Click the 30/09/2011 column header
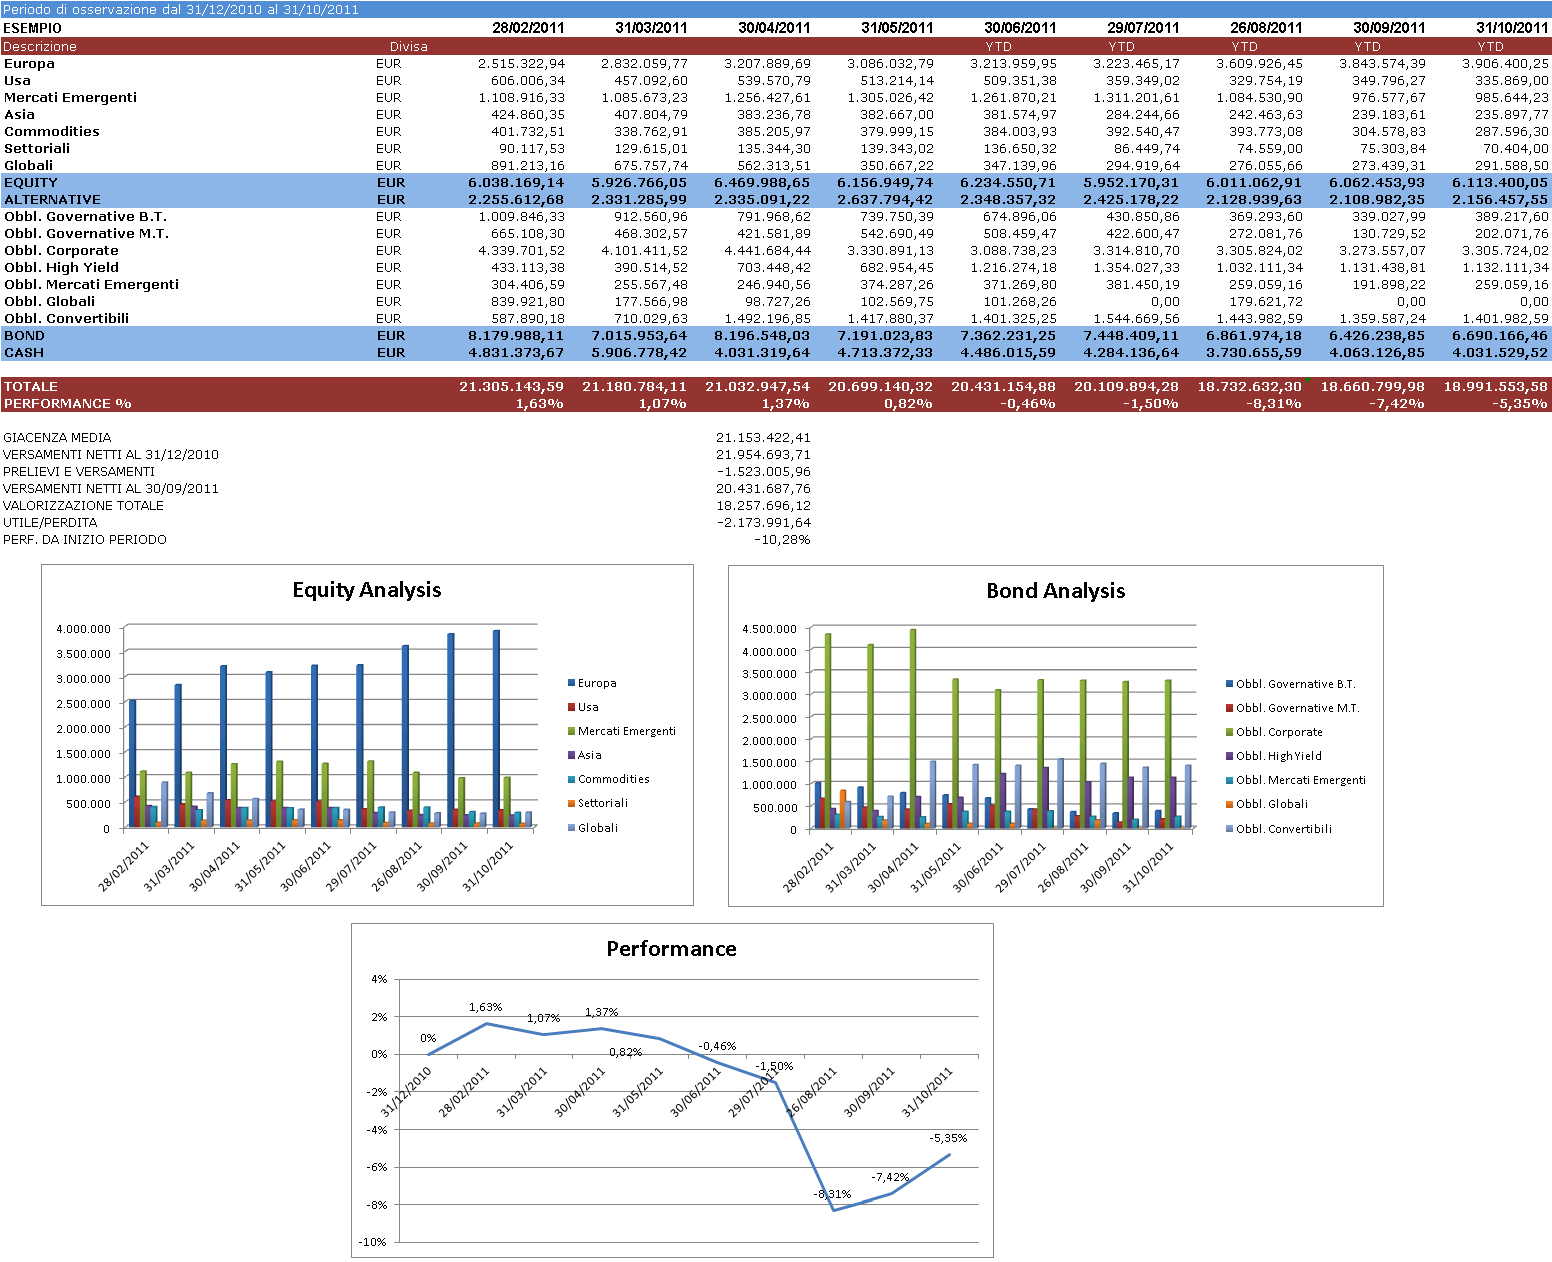Image resolution: width=1552 pixels, height=1262 pixels. click(x=1389, y=28)
